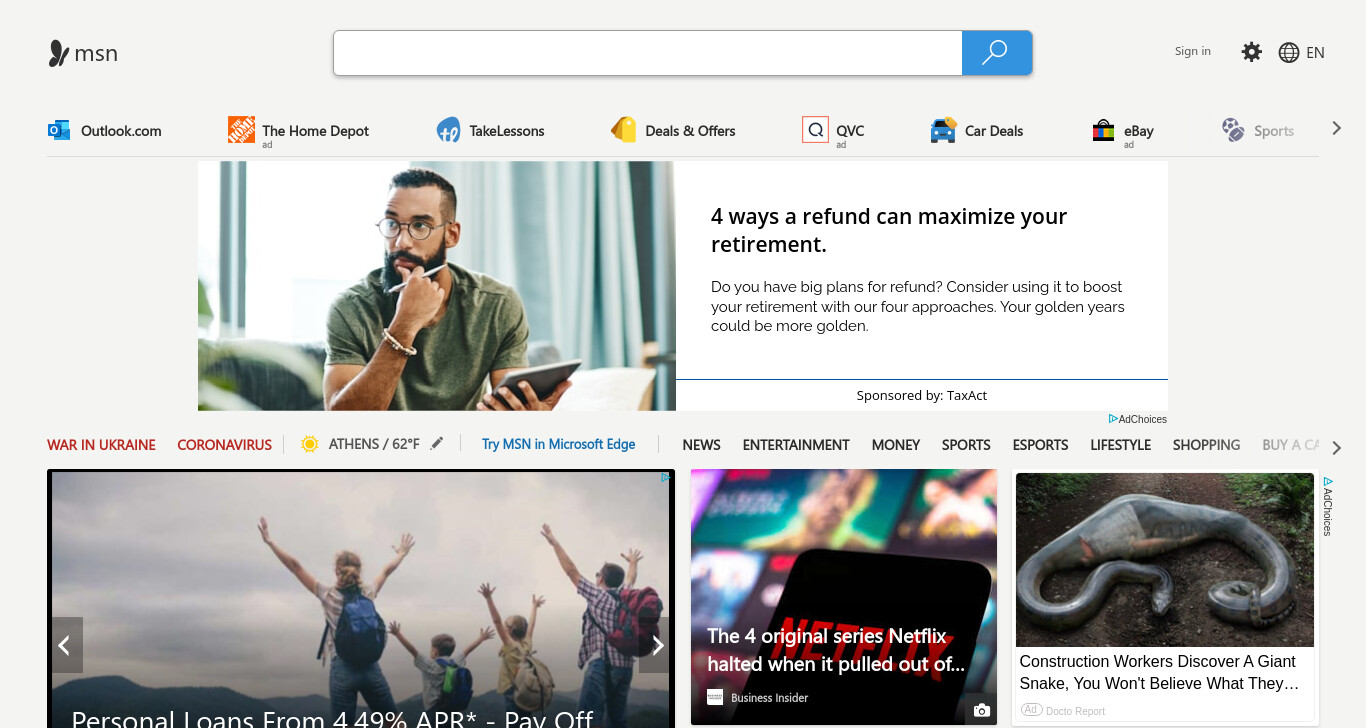Open giant snake construction workers image
1366x728 pixels.
pos(1165,560)
